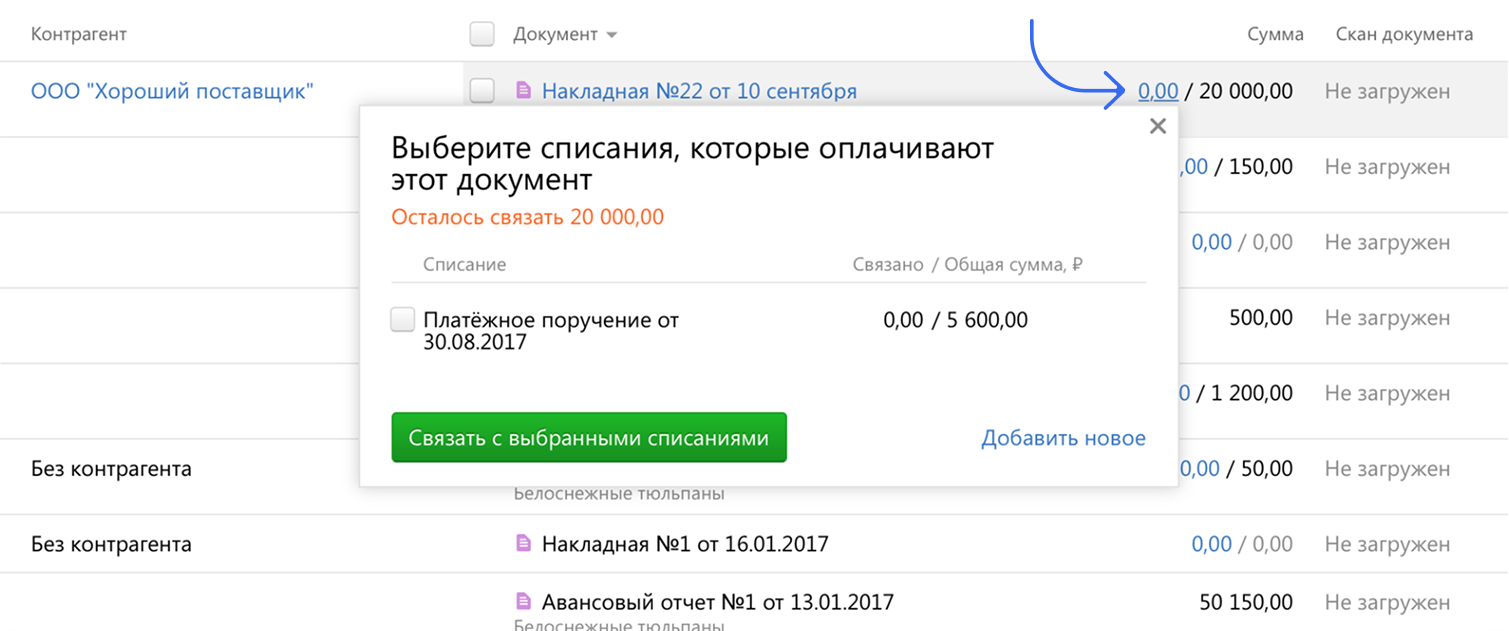Close the payment selection popup
This screenshot has height=631, width=1509.
(1158, 126)
